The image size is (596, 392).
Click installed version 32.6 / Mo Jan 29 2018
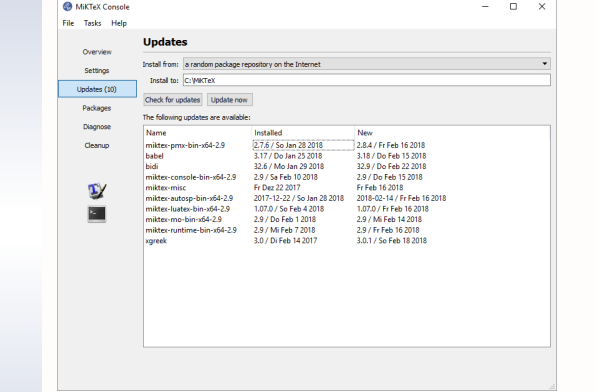pos(289,167)
